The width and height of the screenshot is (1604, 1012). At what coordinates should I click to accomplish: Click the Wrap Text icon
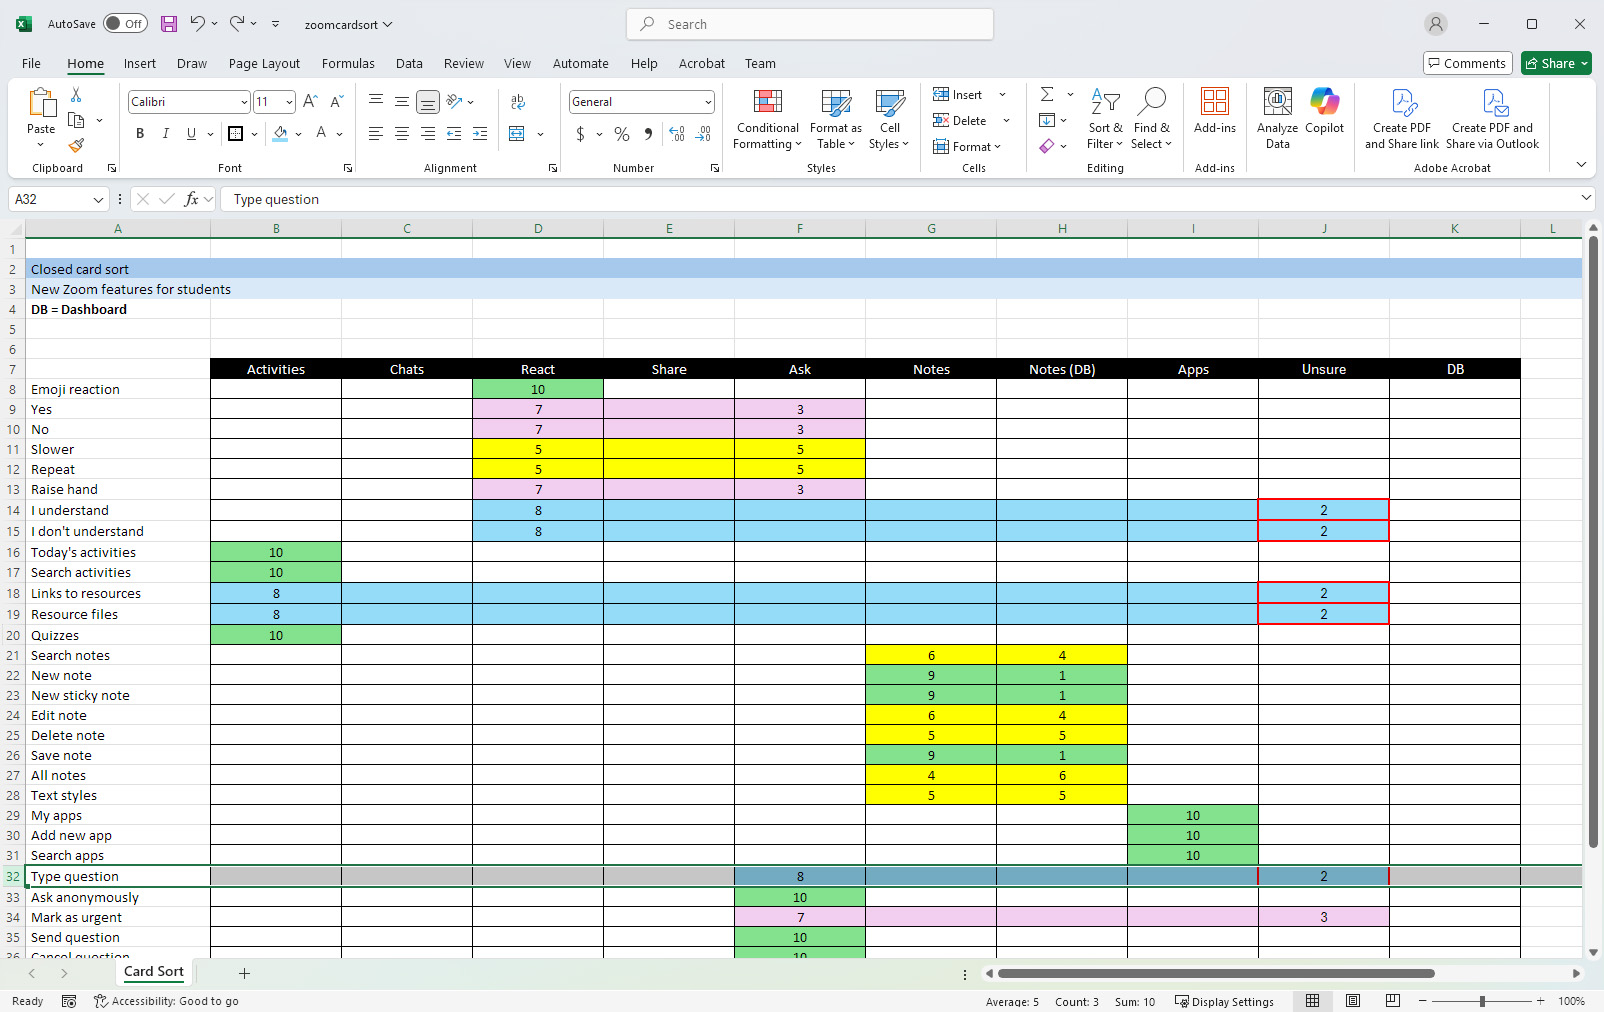click(x=518, y=101)
